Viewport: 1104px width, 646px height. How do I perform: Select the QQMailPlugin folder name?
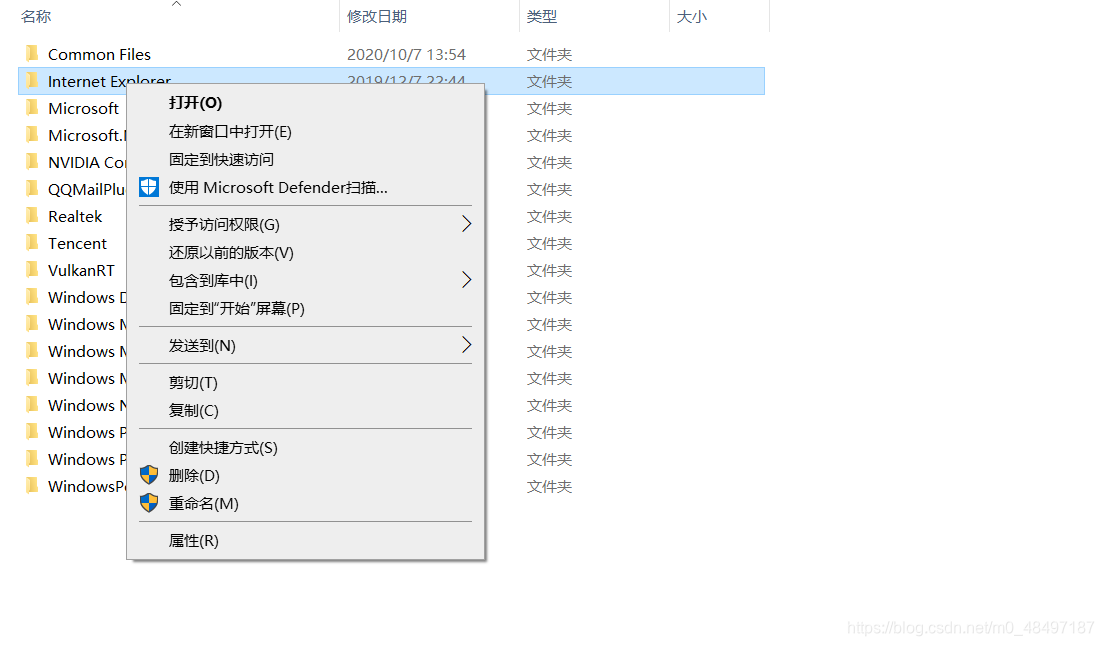[86, 189]
